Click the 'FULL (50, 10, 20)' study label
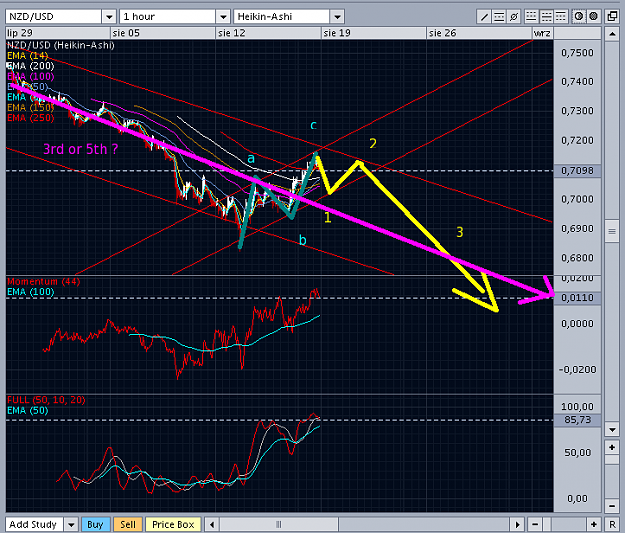 (x=46, y=400)
